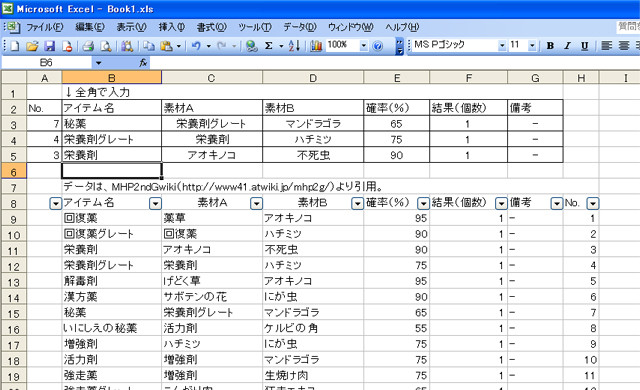
Task: Open the Chart Wizard icon
Action: pos(316,46)
